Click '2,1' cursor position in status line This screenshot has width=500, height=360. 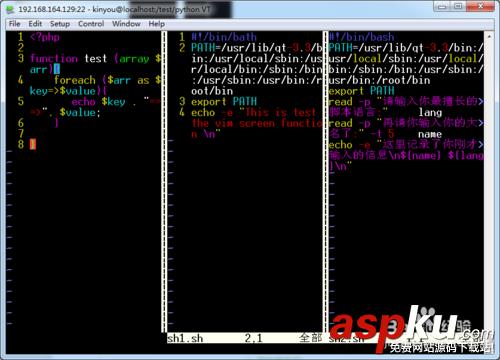[253, 338]
